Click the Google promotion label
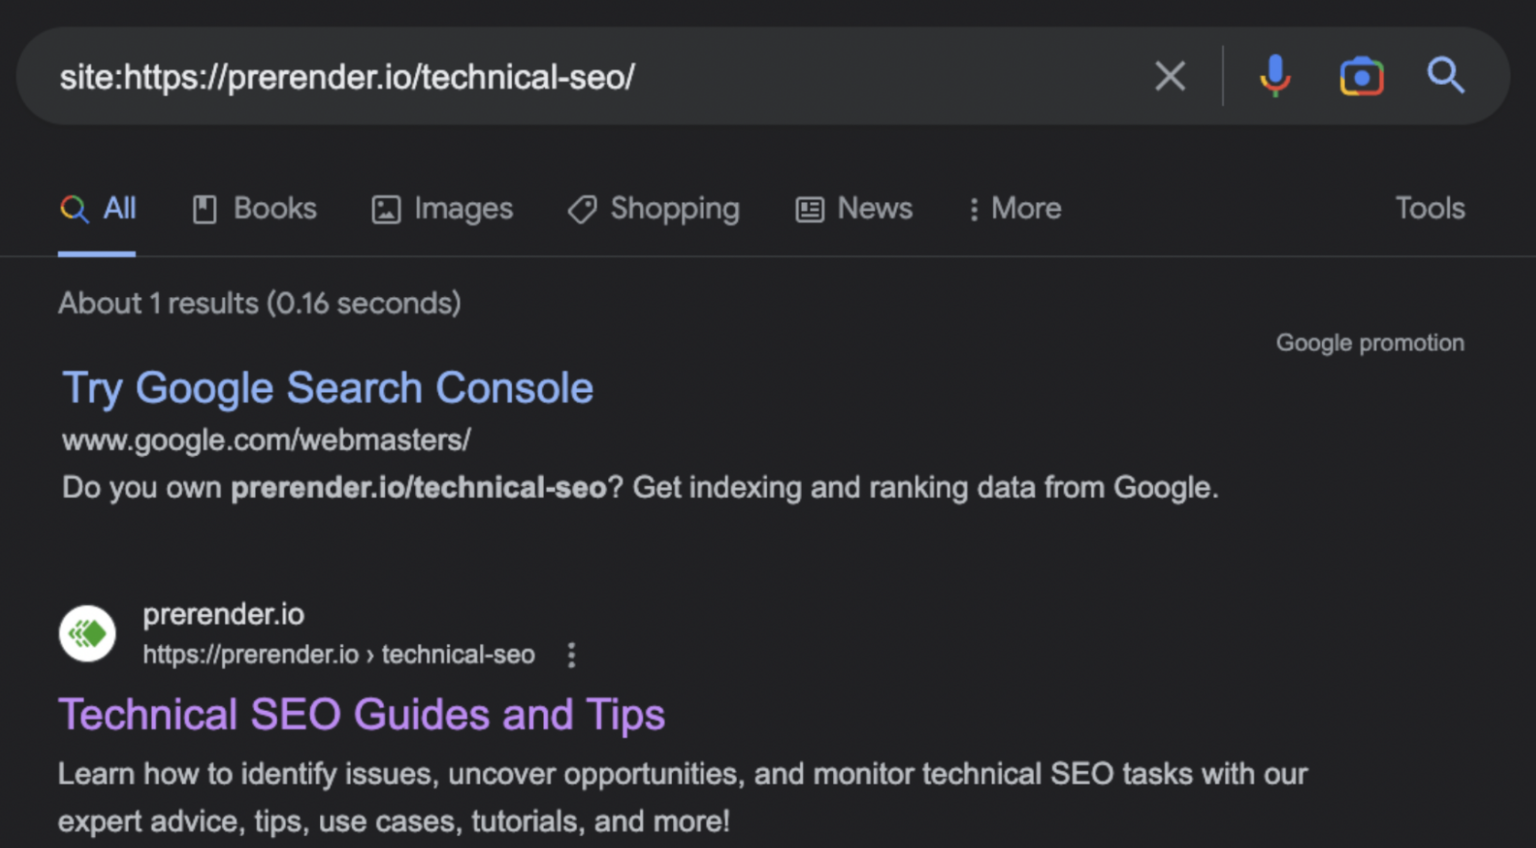The width and height of the screenshot is (1536, 848). (x=1370, y=342)
